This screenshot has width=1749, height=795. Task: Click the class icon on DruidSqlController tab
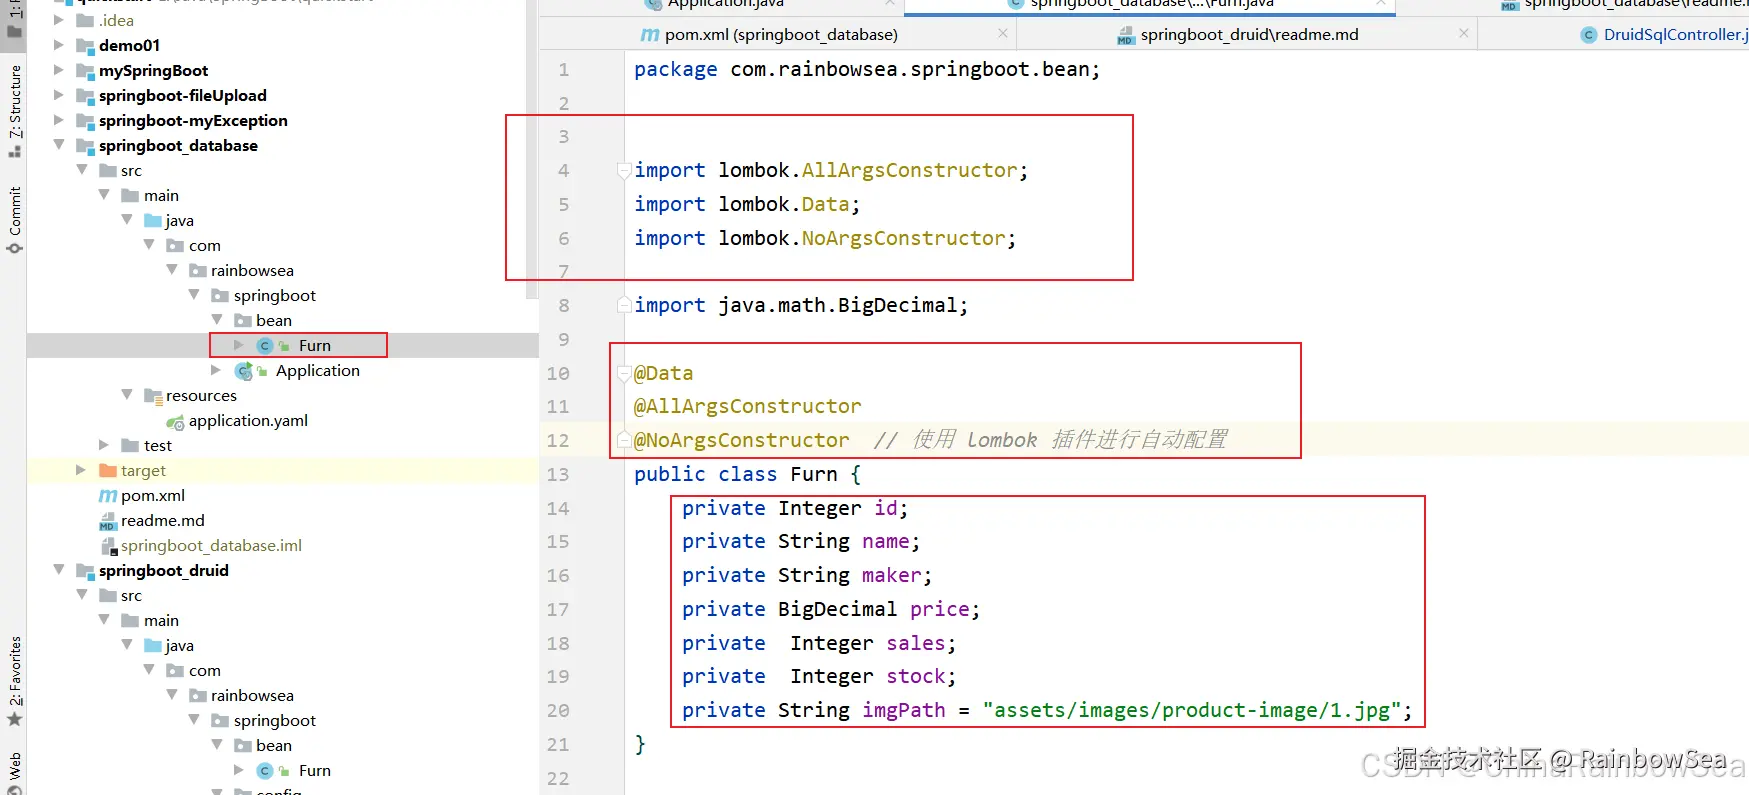(x=1588, y=35)
